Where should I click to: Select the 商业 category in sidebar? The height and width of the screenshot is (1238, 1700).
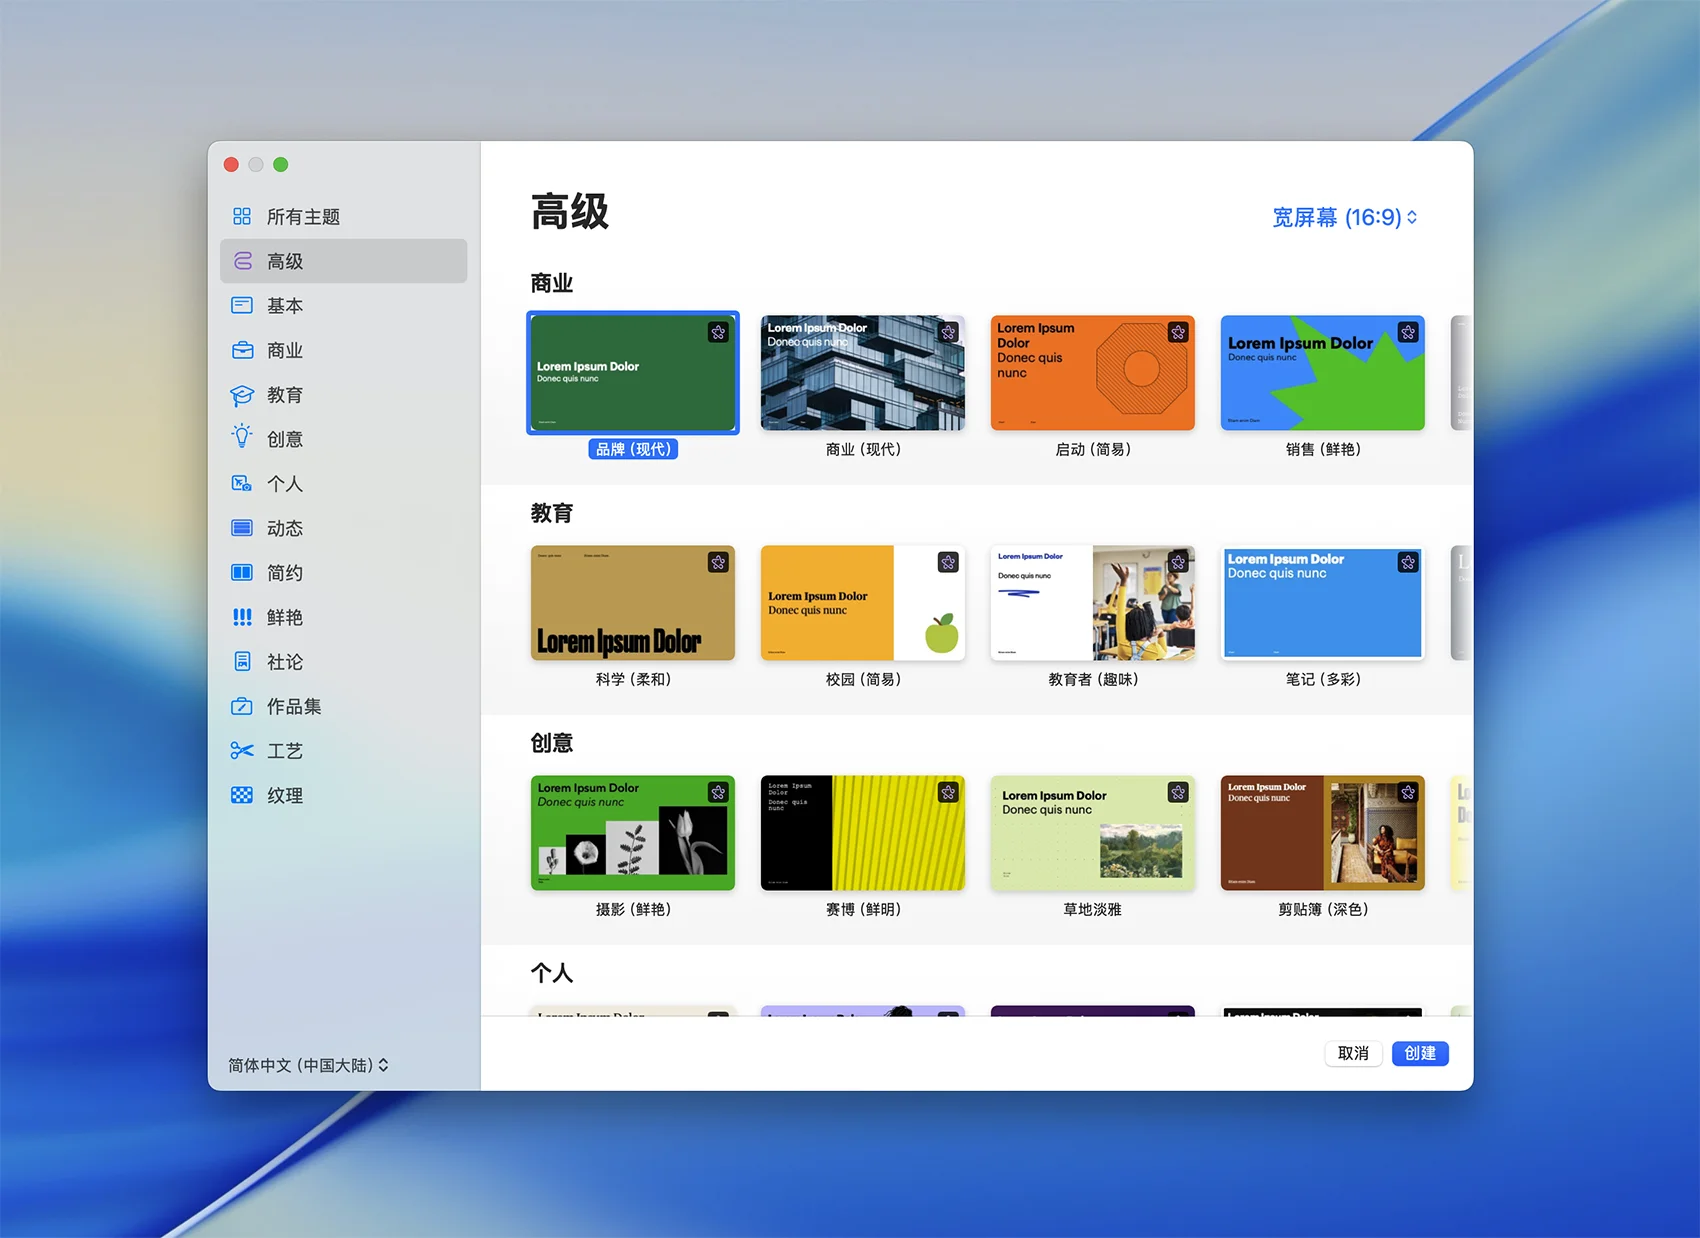(x=285, y=351)
